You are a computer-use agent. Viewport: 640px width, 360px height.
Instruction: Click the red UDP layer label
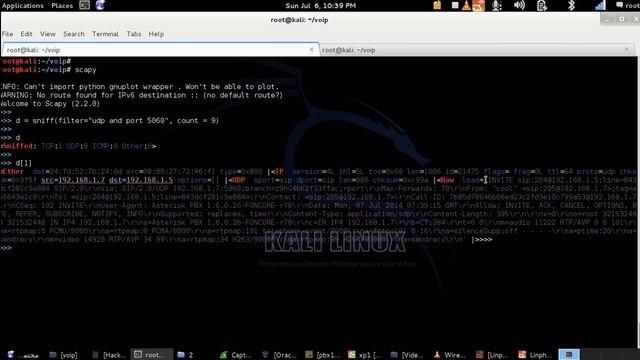click(239, 180)
